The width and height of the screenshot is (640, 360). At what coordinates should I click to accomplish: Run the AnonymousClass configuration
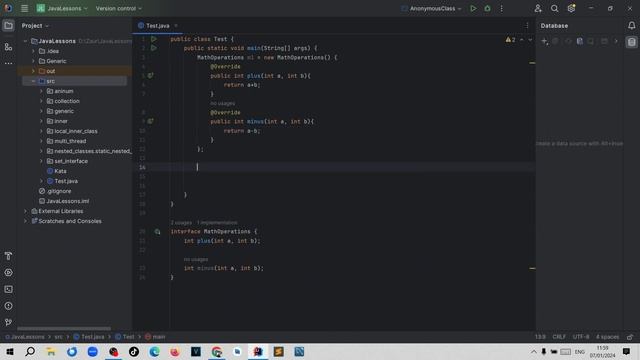click(473, 8)
